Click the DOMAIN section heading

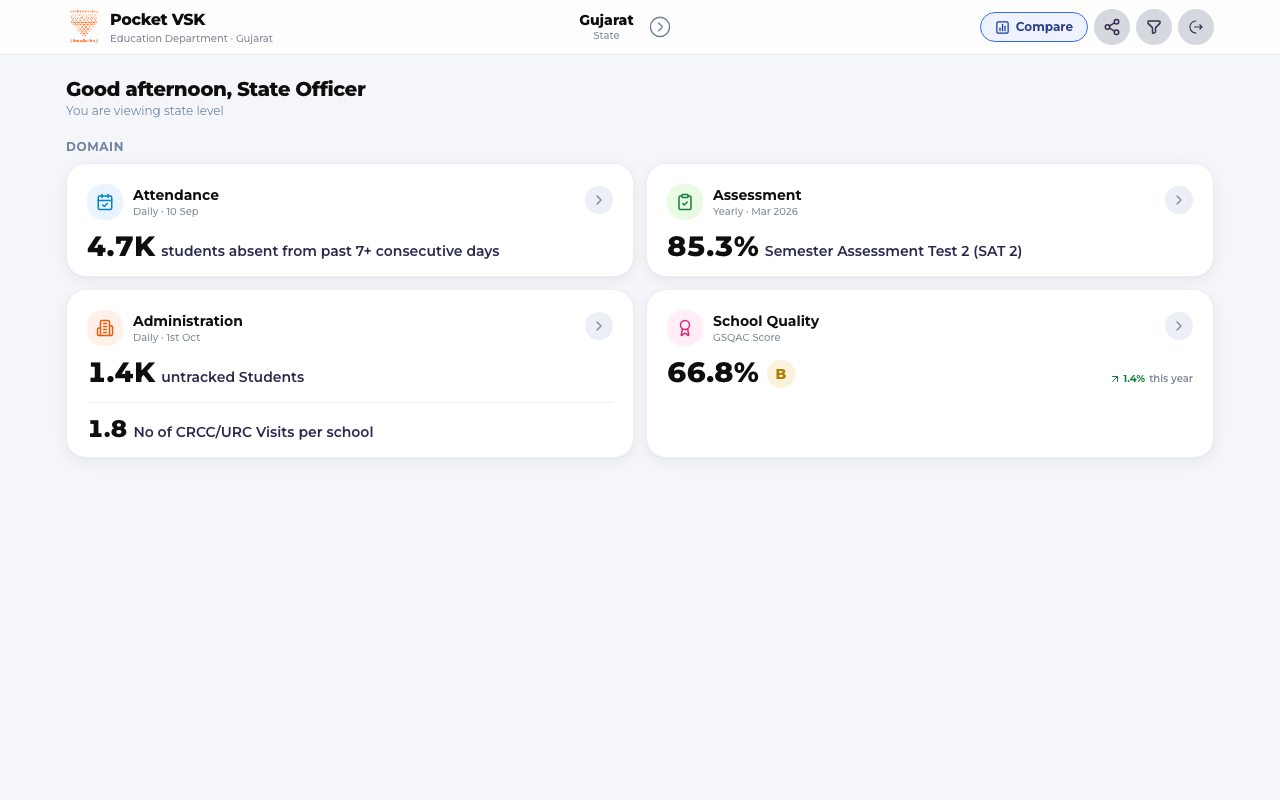tap(95, 147)
